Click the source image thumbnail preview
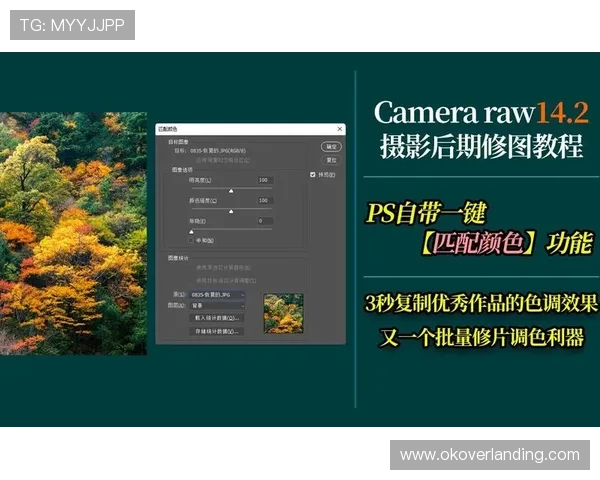600x480 pixels. click(x=284, y=313)
